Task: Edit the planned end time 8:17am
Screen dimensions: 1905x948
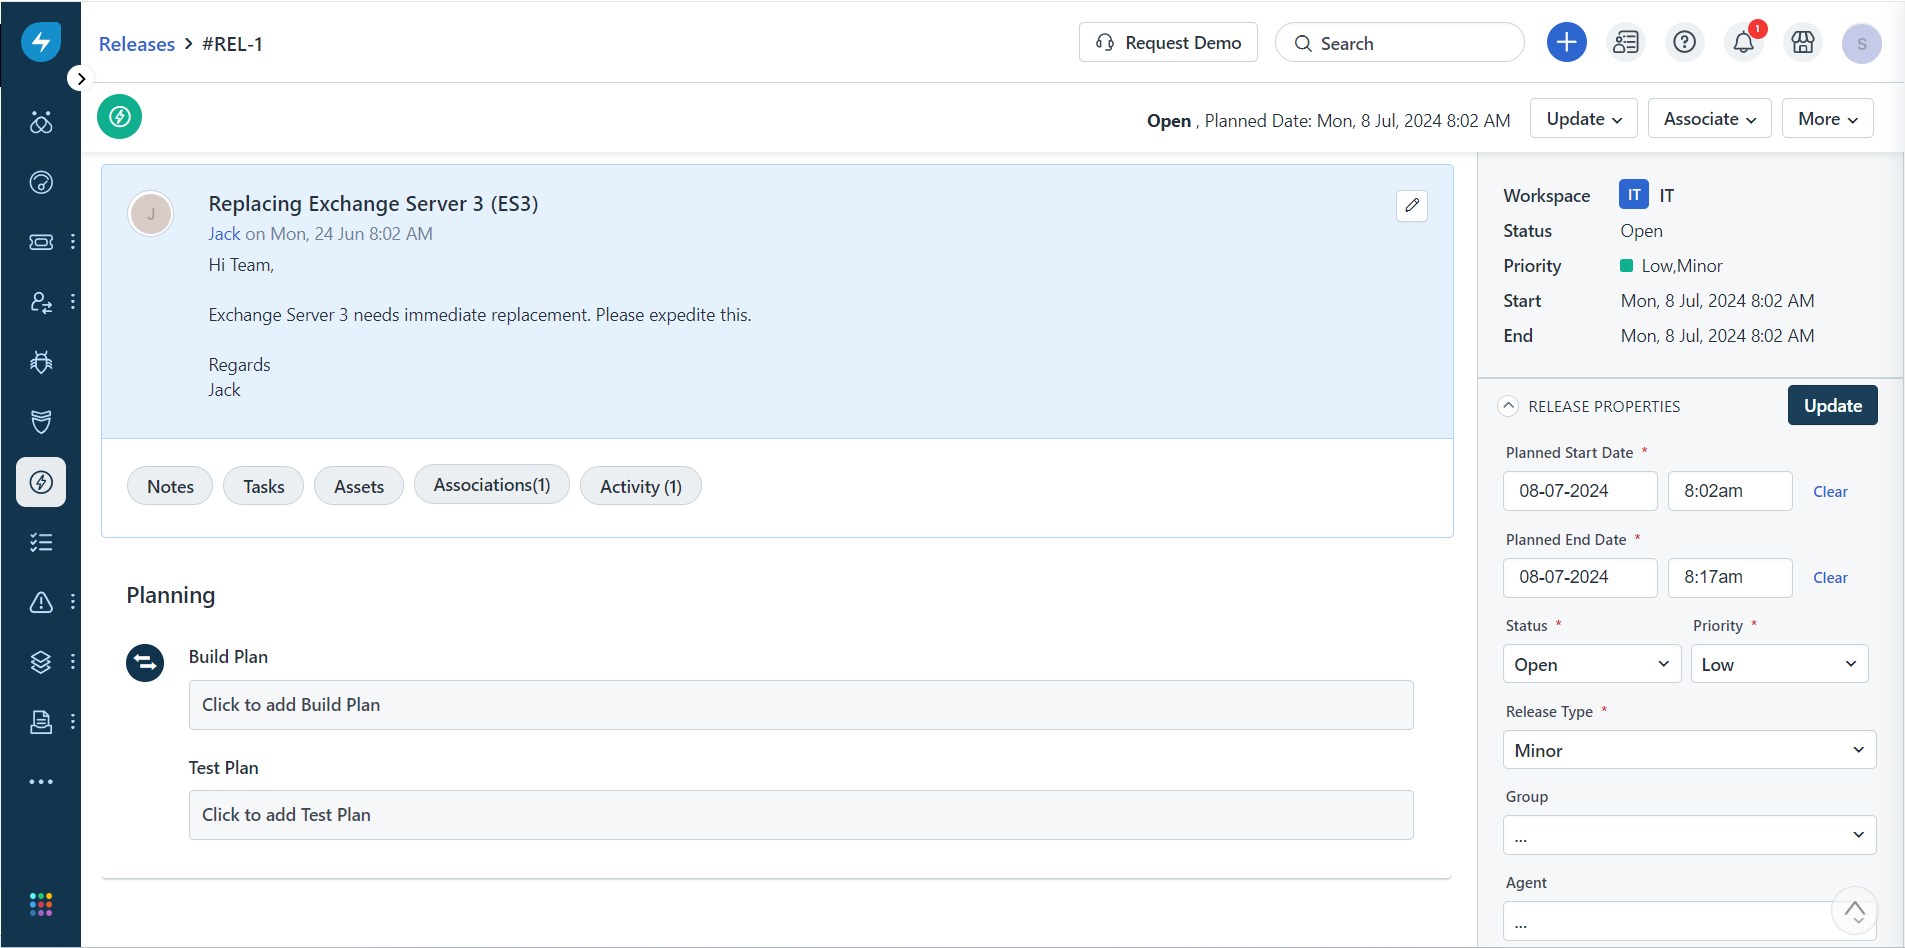Action: 1730,577
